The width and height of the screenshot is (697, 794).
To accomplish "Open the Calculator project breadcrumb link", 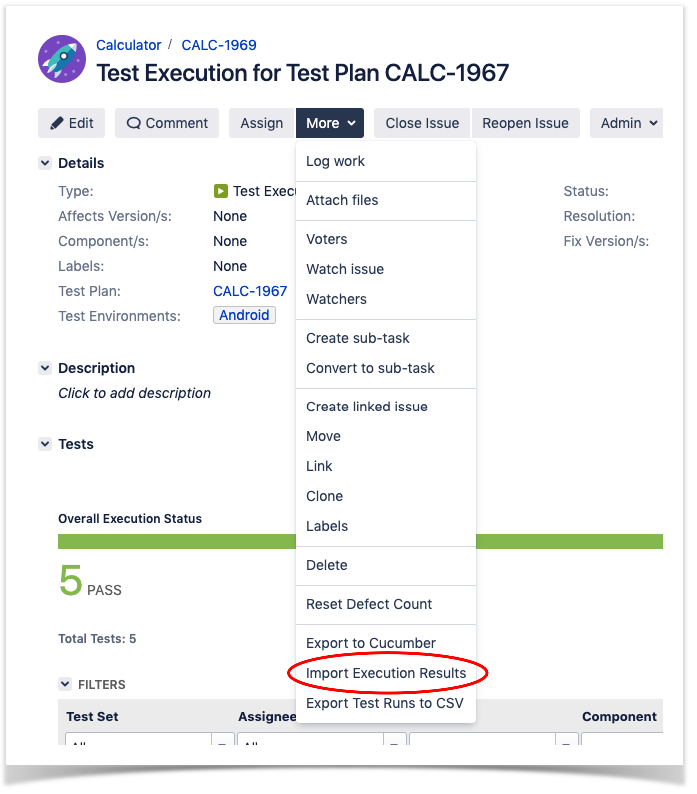I will click(x=128, y=45).
